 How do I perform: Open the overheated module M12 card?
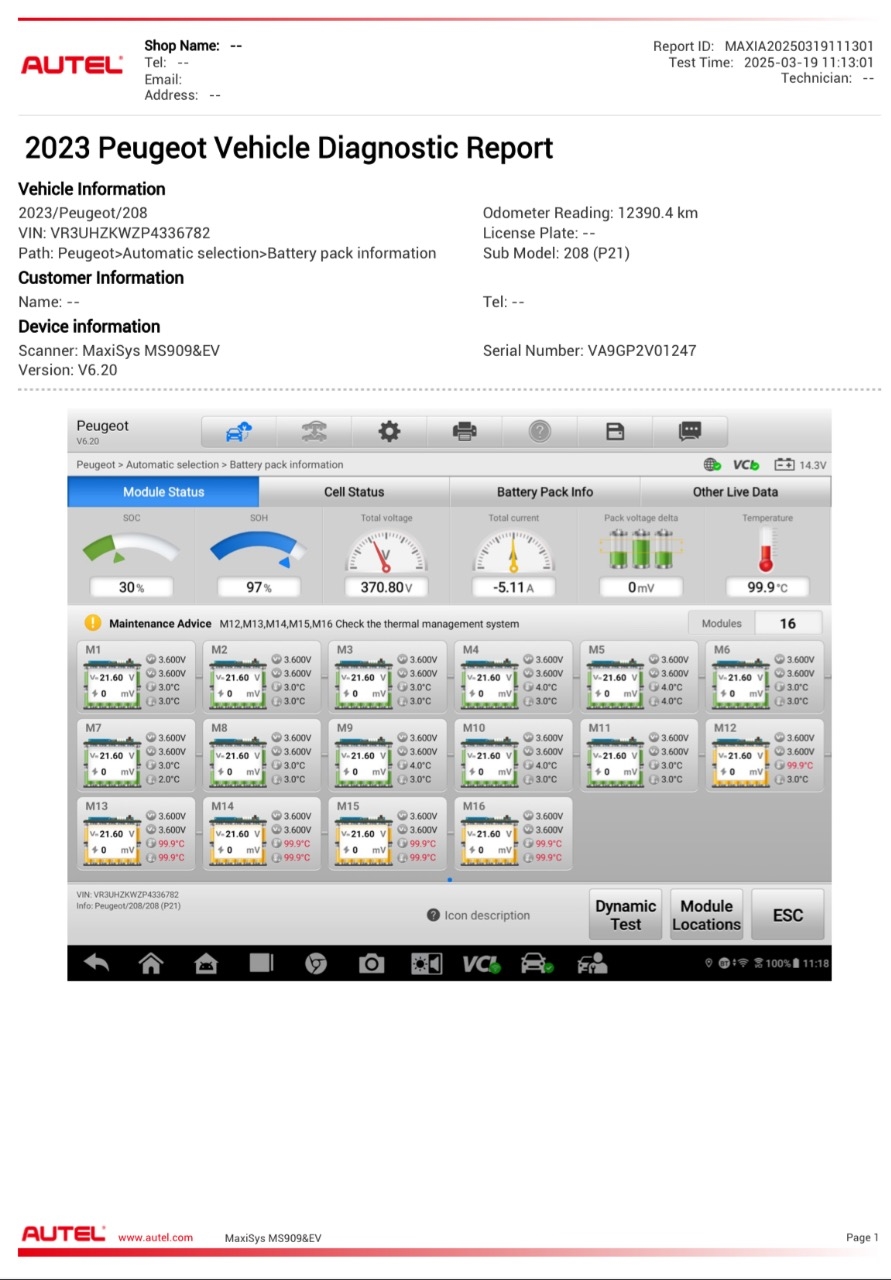765,754
